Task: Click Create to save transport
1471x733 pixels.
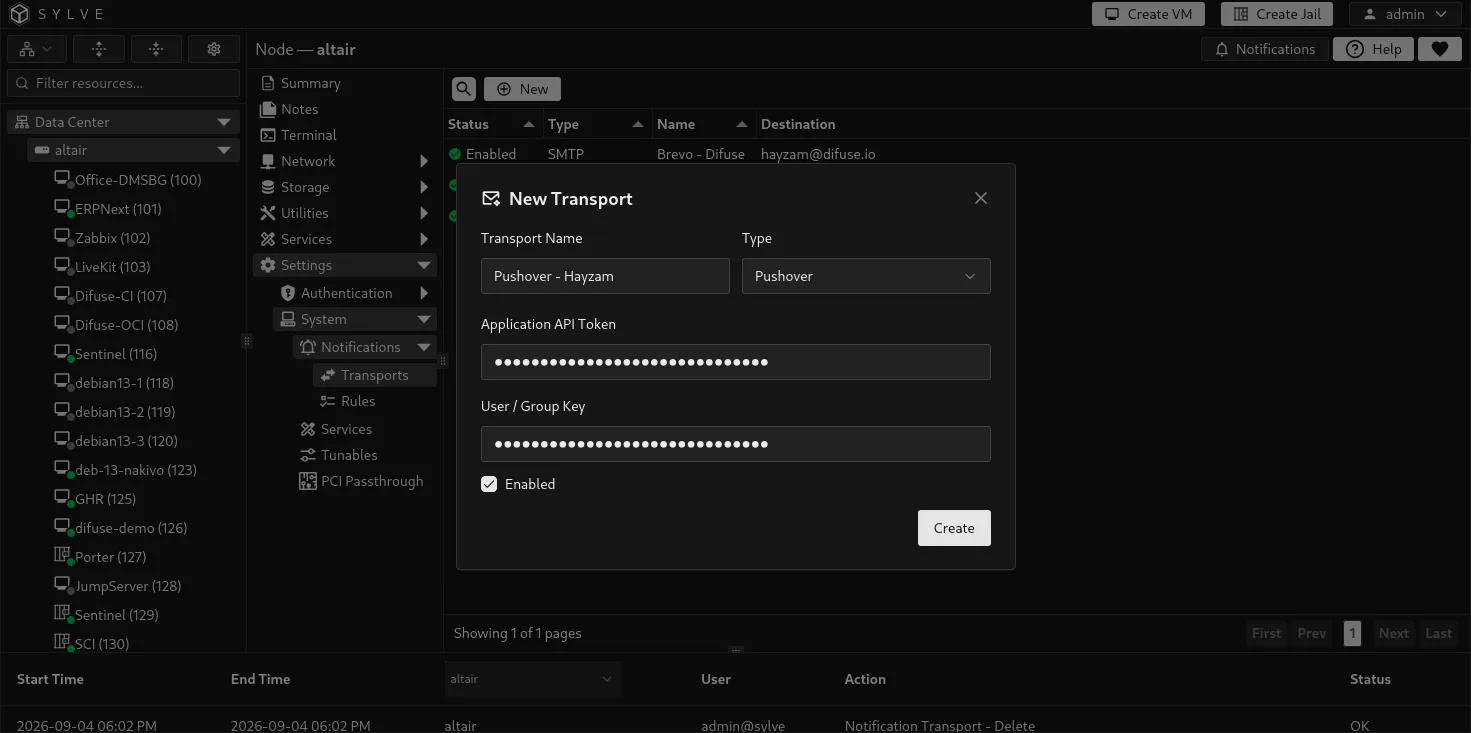Action: pyautogui.click(x=954, y=528)
